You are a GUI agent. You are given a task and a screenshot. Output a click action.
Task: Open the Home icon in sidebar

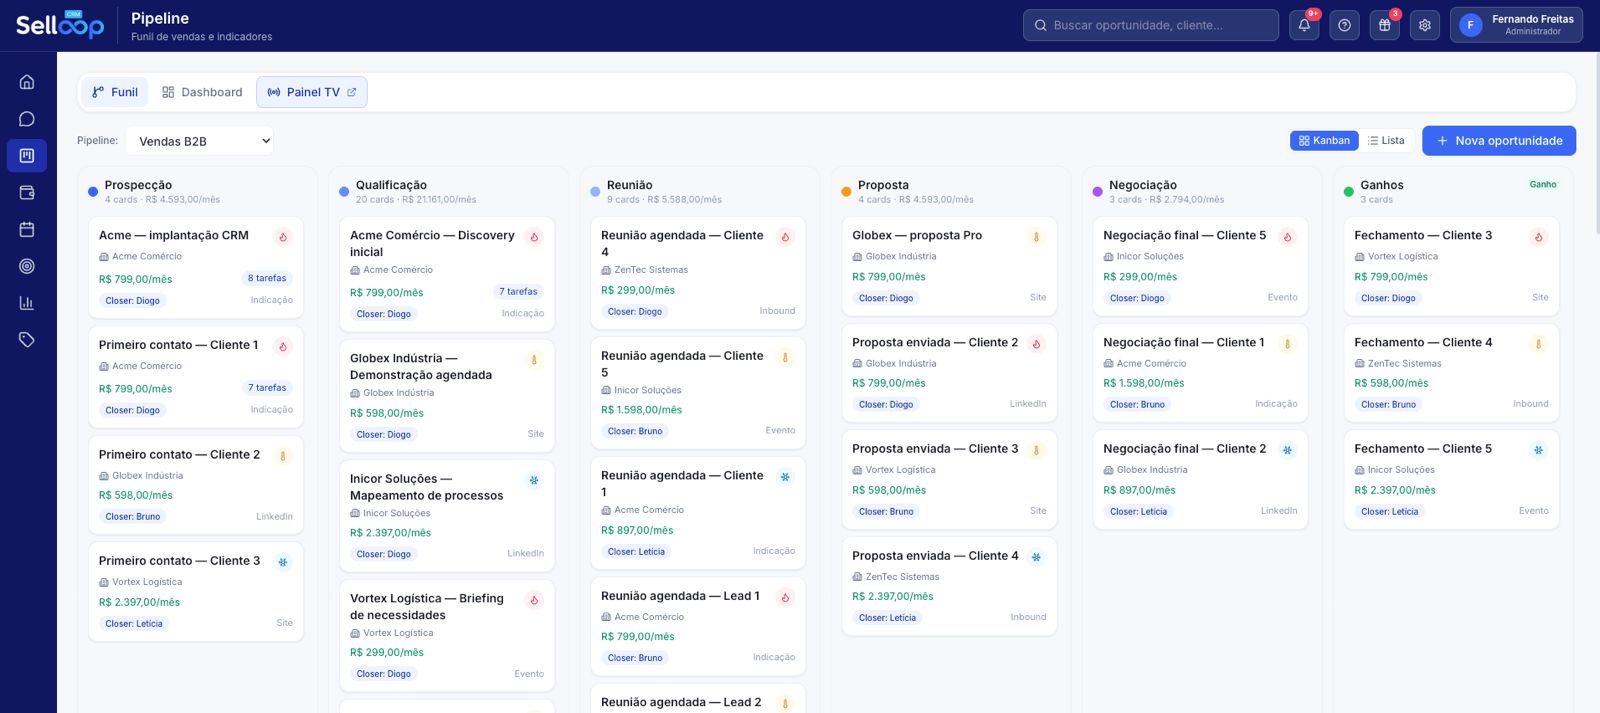pyautogui.click(x=27, y=82)
